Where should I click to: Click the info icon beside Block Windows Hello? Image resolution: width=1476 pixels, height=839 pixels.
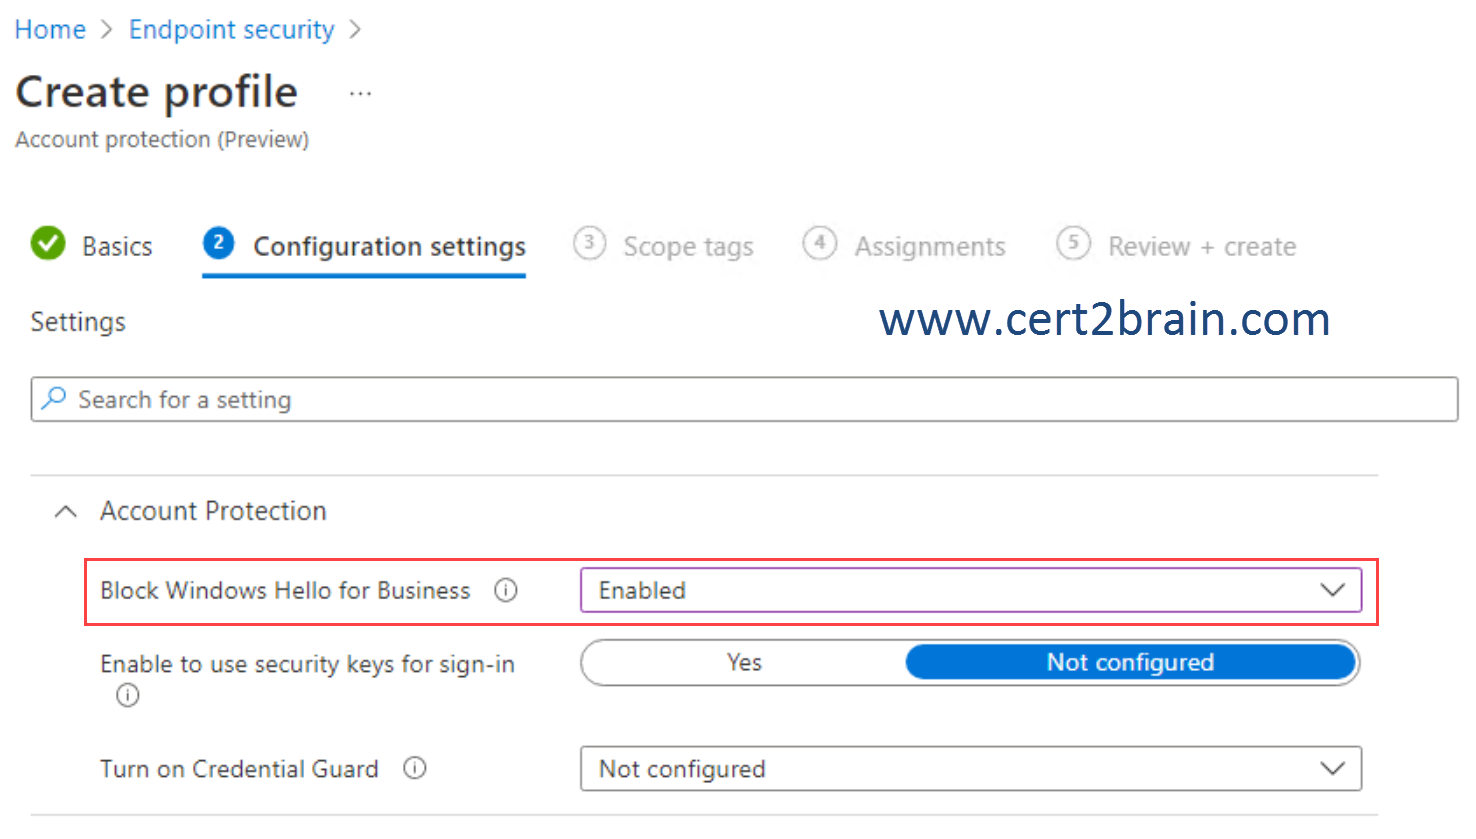pos(506,590)
